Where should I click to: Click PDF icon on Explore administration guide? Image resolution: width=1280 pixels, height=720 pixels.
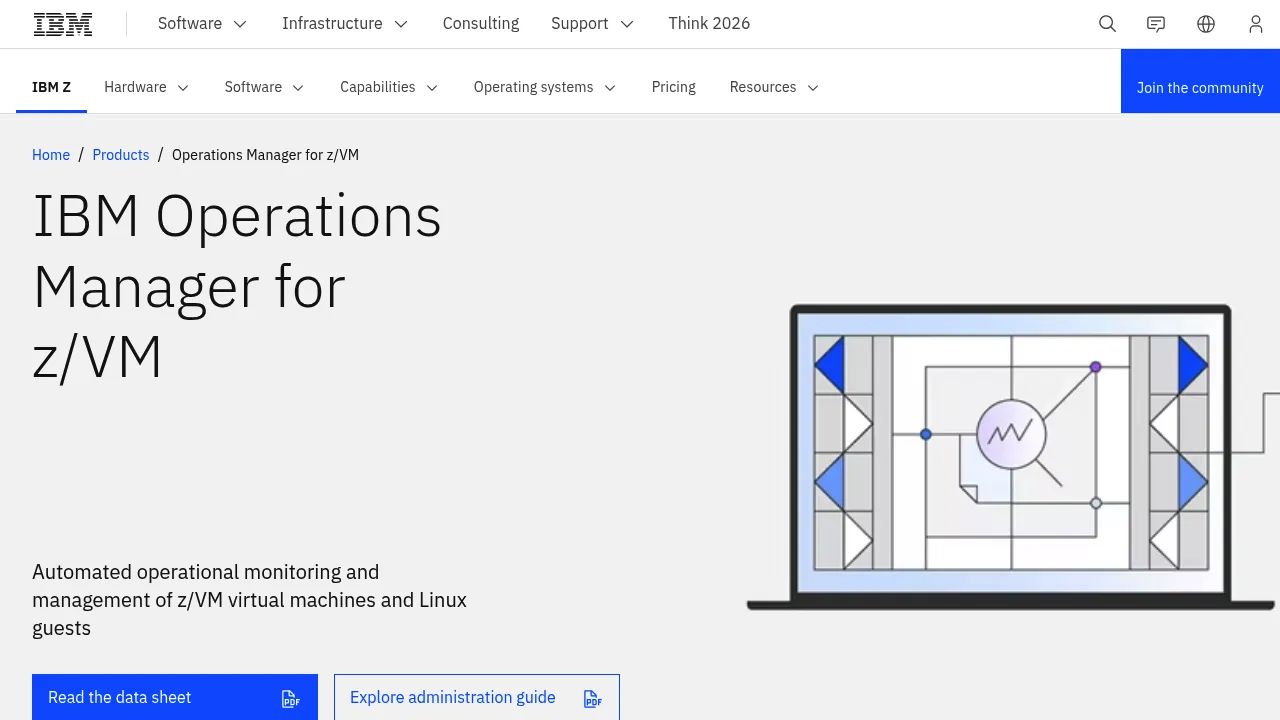593,698
